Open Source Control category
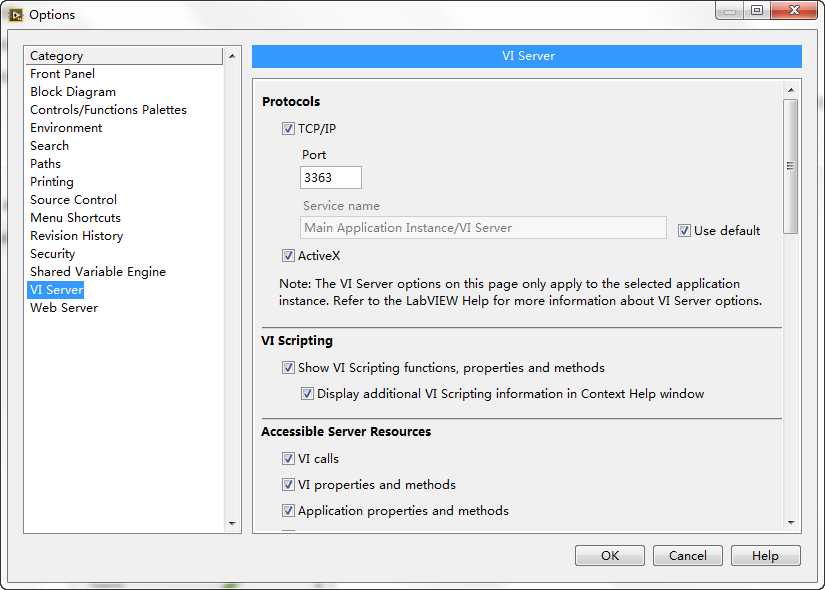This screenshot has width=825, height=590. coord(74,199)
